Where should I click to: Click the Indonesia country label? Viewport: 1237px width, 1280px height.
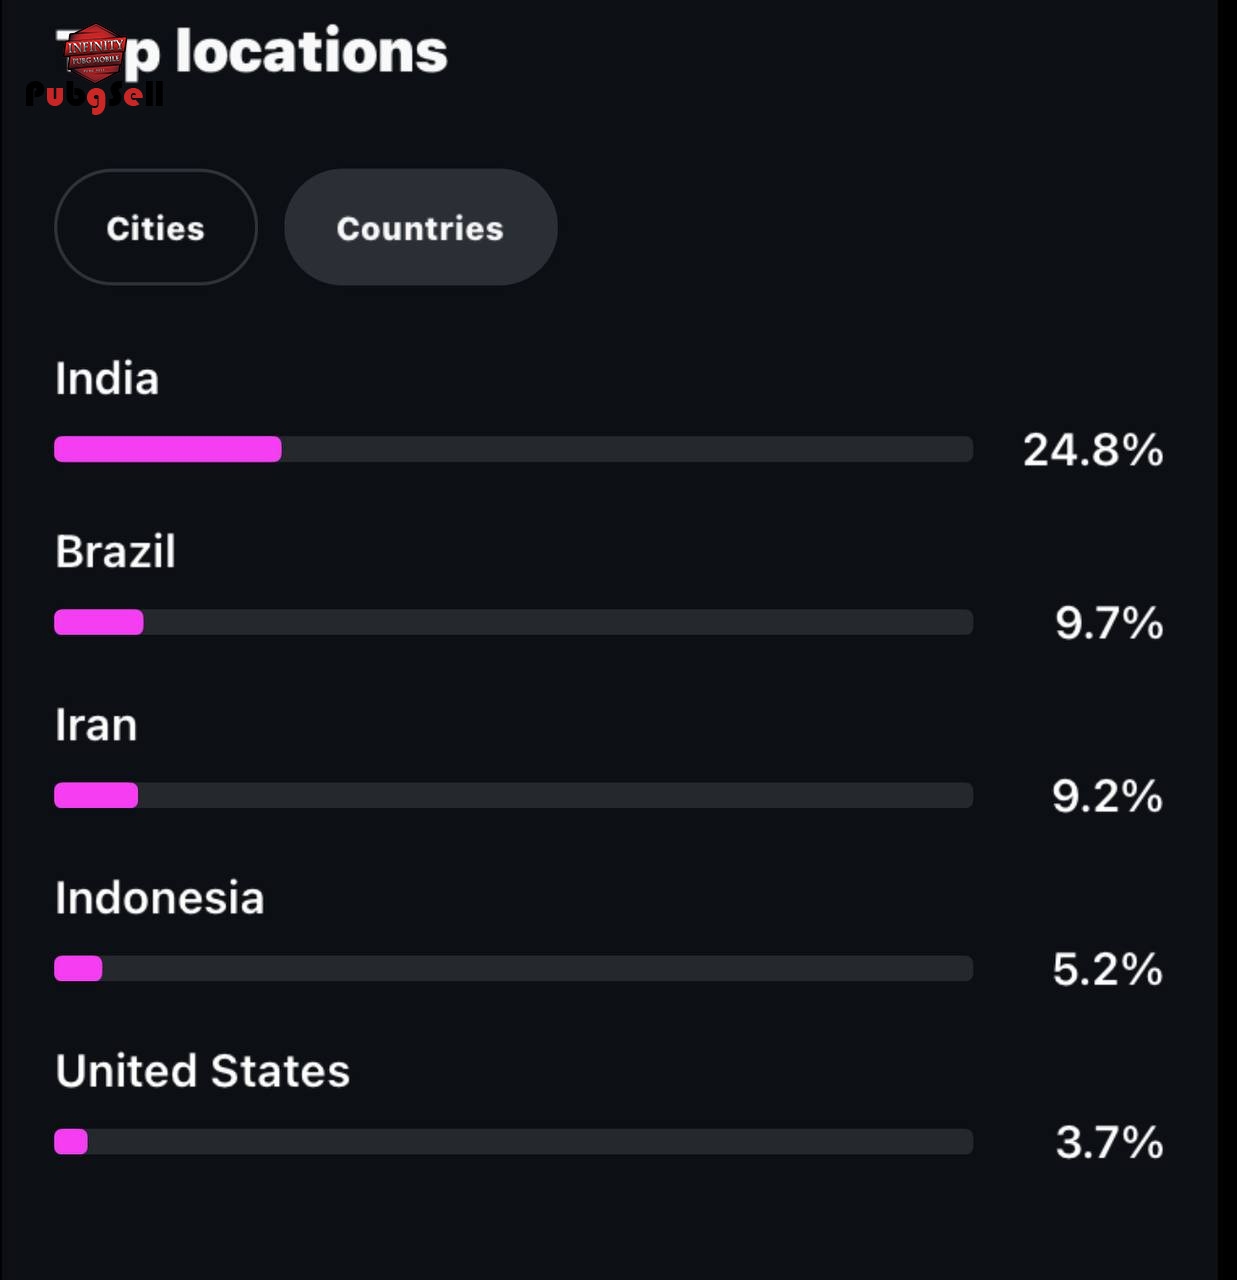tap(160, 898)
